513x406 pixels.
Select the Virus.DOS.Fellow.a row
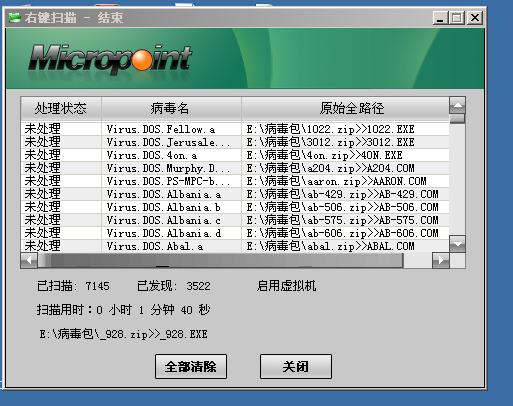click(x=235, y=129)
